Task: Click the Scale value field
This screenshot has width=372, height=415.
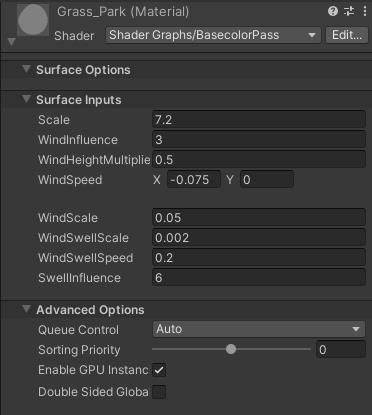Action: coord(259,120)
